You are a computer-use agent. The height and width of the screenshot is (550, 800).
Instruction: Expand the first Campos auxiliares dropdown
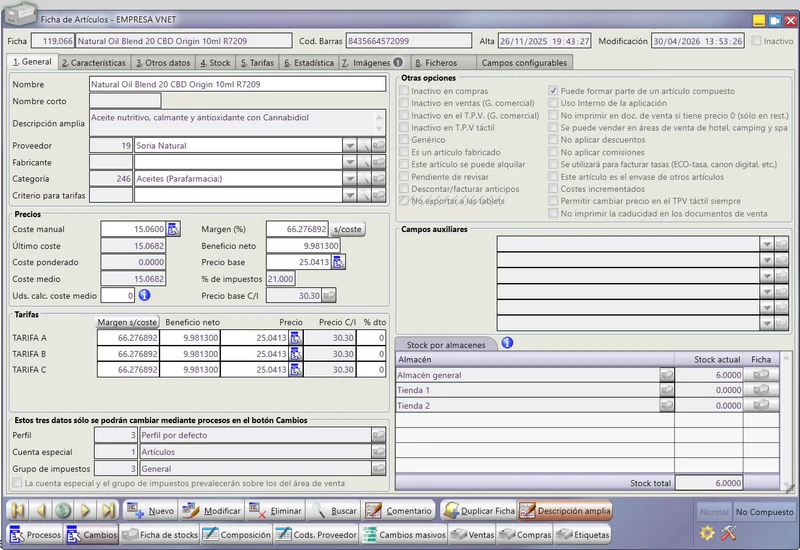[766, 244]
